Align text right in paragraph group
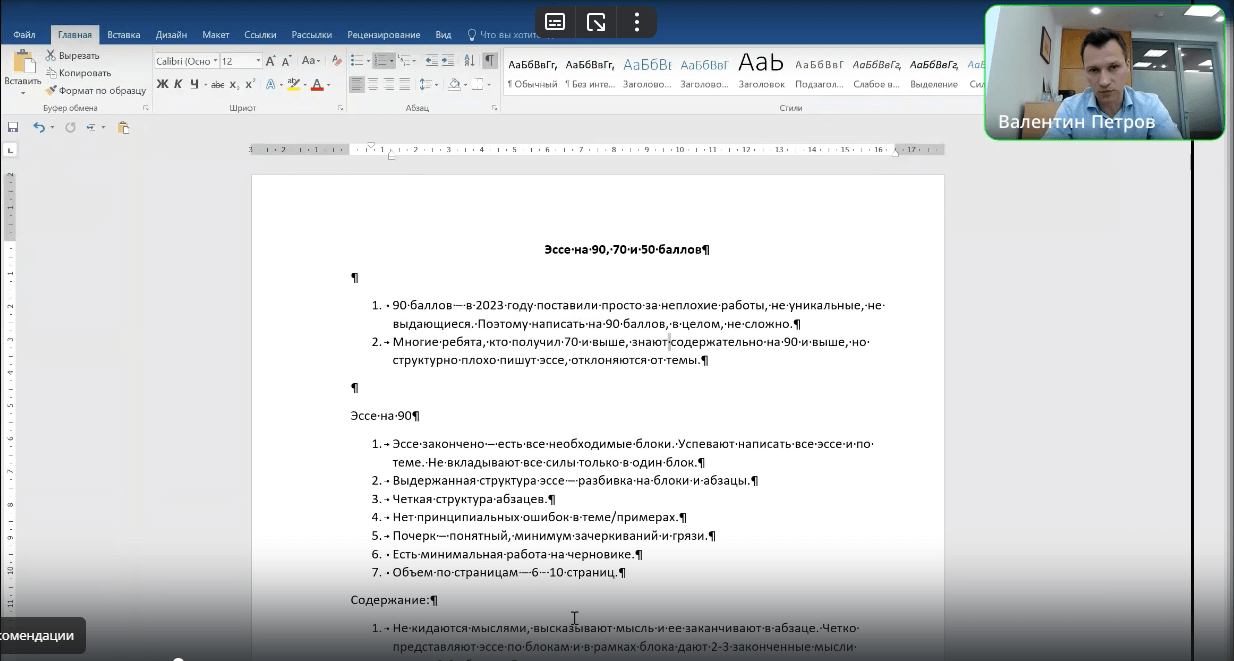Image resolution: width=1234 pixels, height=661 pixels. coord(389,85)
